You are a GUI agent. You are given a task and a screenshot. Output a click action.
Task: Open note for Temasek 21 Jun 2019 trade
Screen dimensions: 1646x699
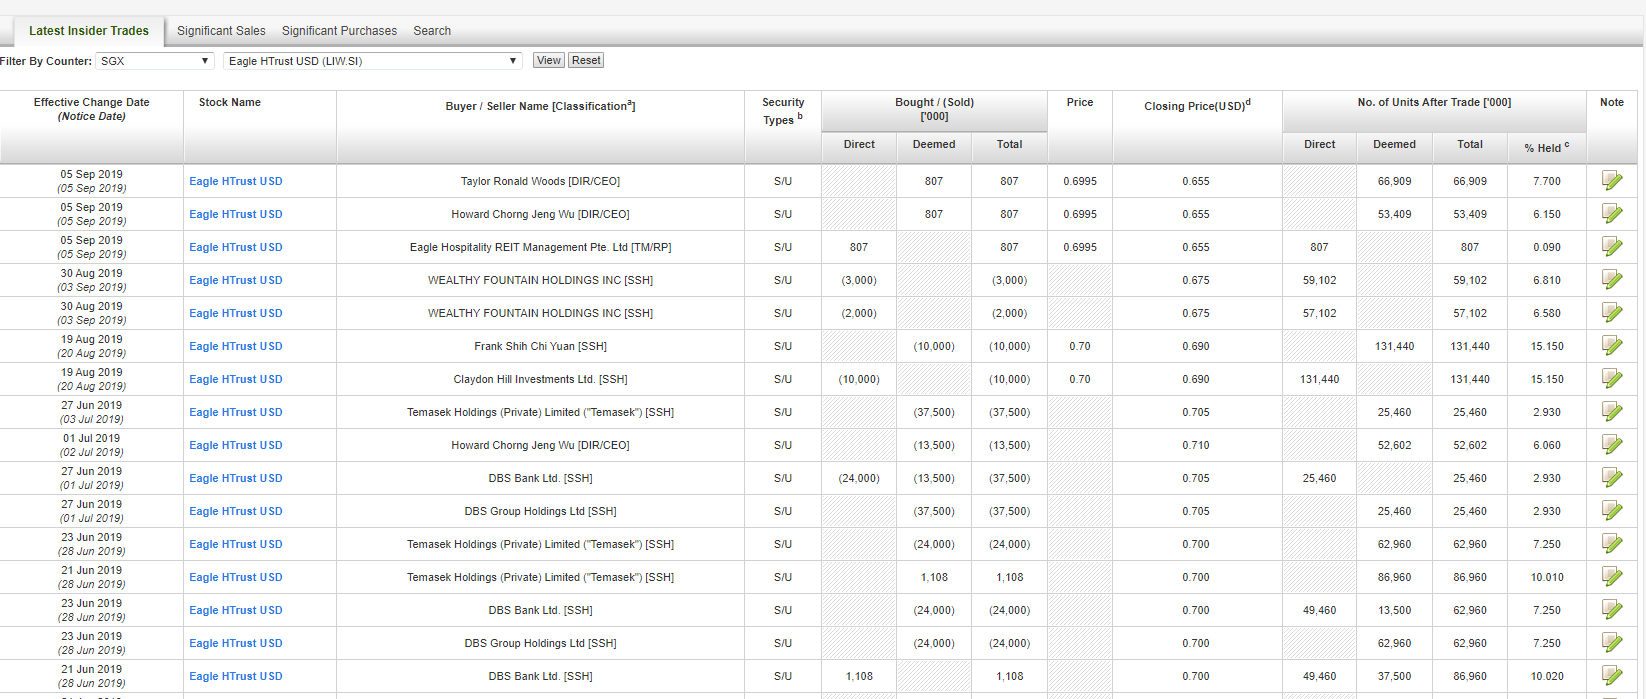point(1612,577)
